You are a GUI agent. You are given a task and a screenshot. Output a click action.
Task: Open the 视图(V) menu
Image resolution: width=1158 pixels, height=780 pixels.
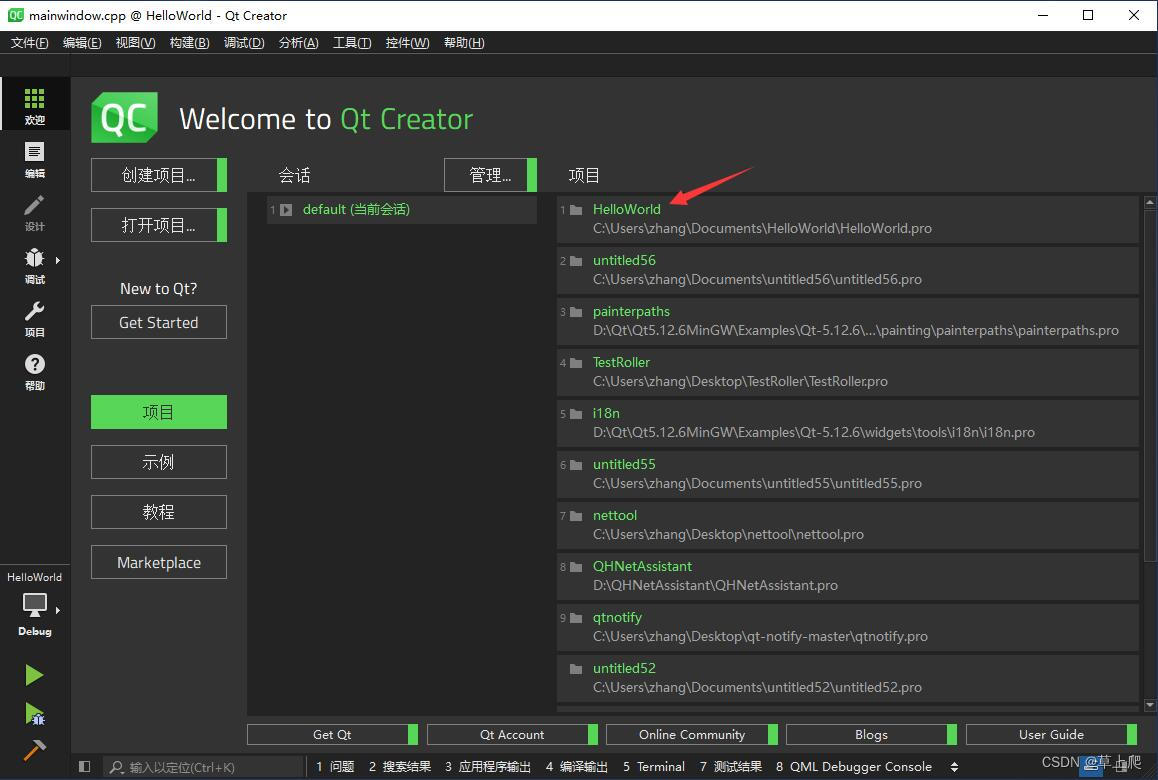pyautogui.click(x=135, y=43)
